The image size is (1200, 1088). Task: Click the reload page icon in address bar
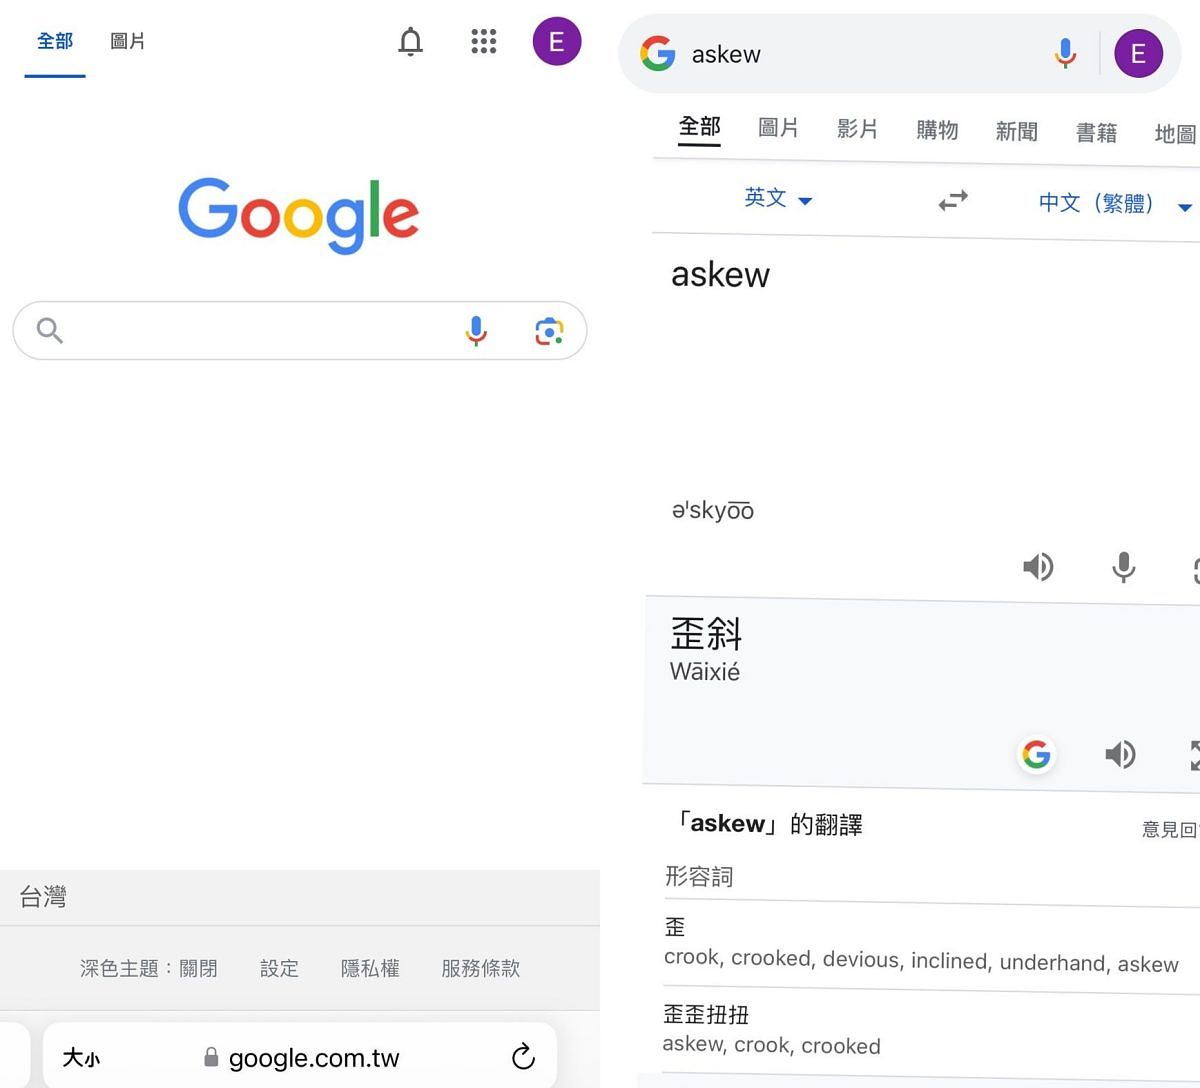[523, 1057]
